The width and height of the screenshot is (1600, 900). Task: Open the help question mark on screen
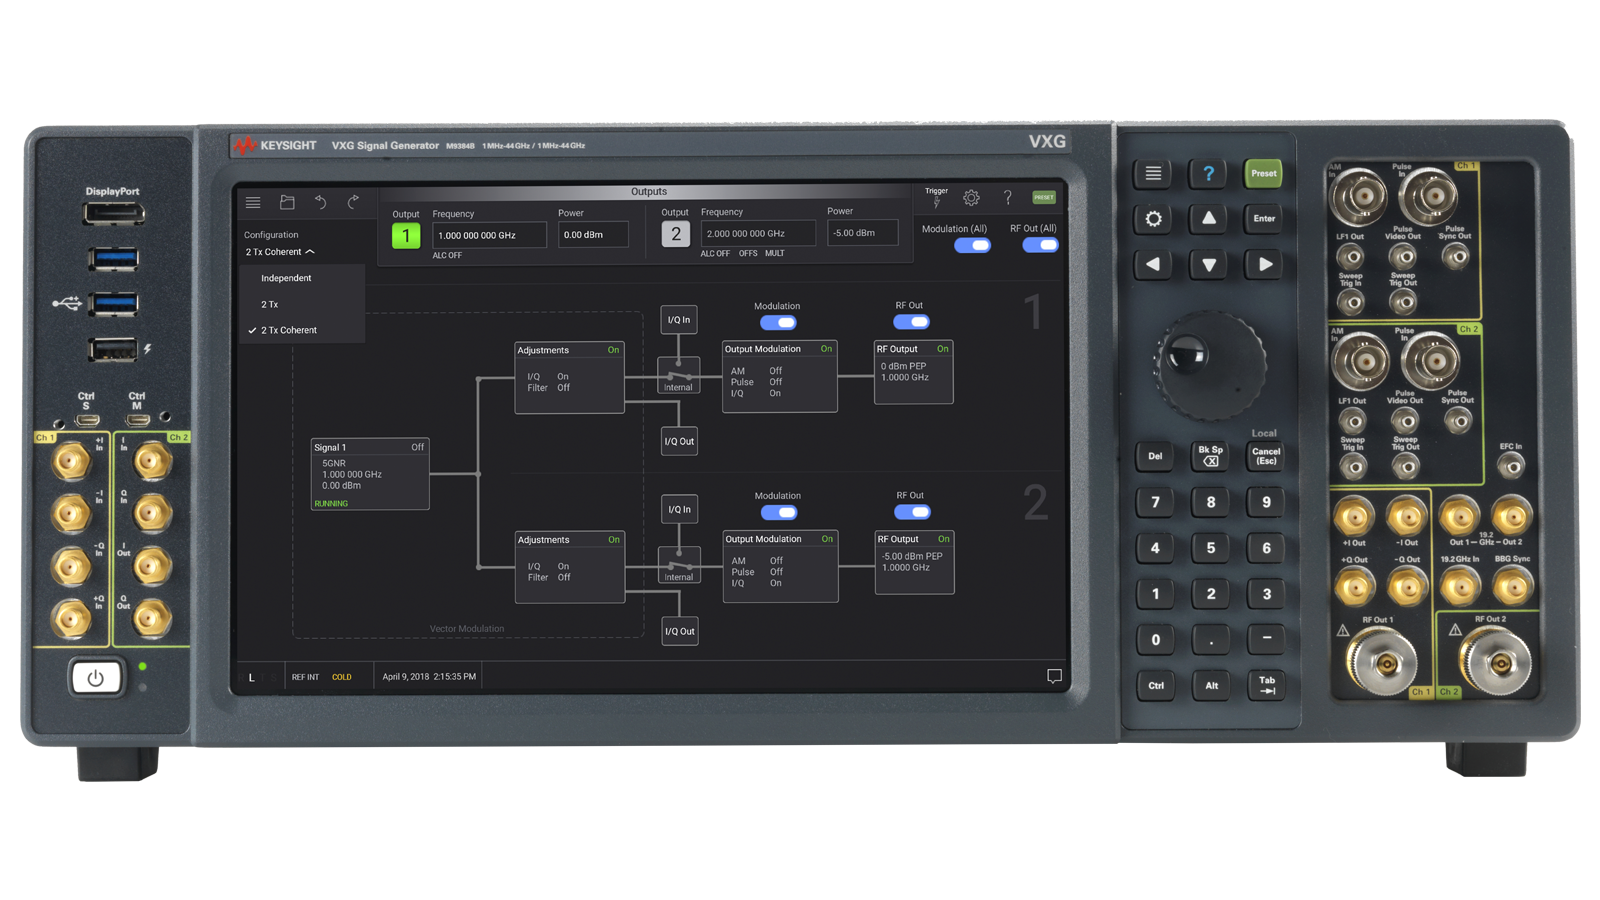tap(1007, 198)
